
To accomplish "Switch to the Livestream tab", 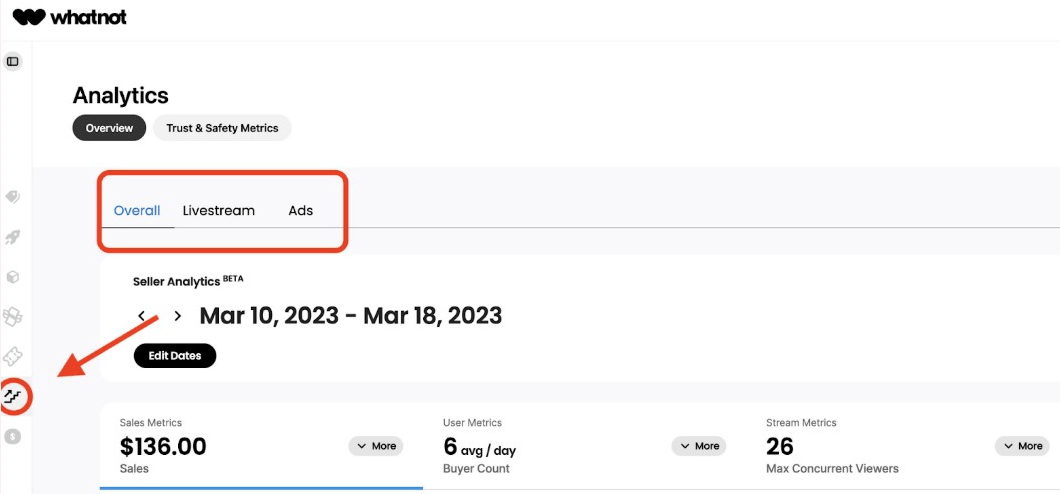I will pyautogui.click(x=219, y=211).
